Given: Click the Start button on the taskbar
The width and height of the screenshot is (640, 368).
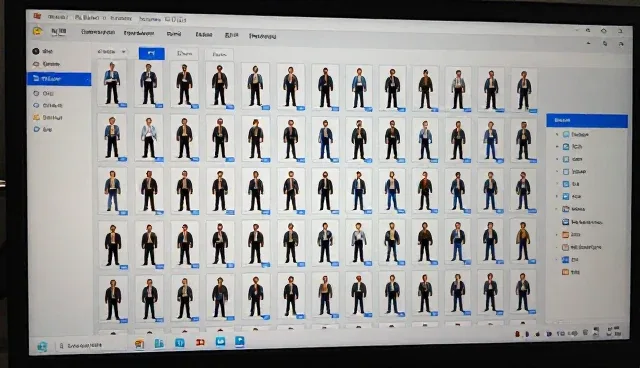Looking at the screenshot, I should 42,346.
